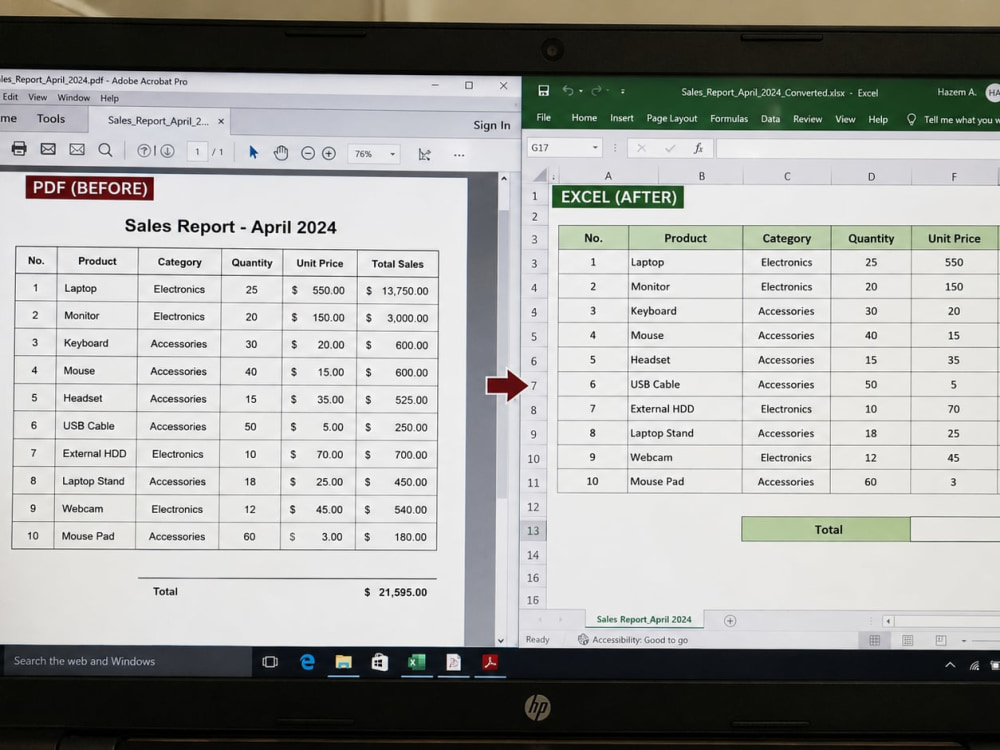Viewport: 1000px width, 750px height.
Task: Click the Excel formula bar input
Action: pyautogui.click(x=858, y=149)
